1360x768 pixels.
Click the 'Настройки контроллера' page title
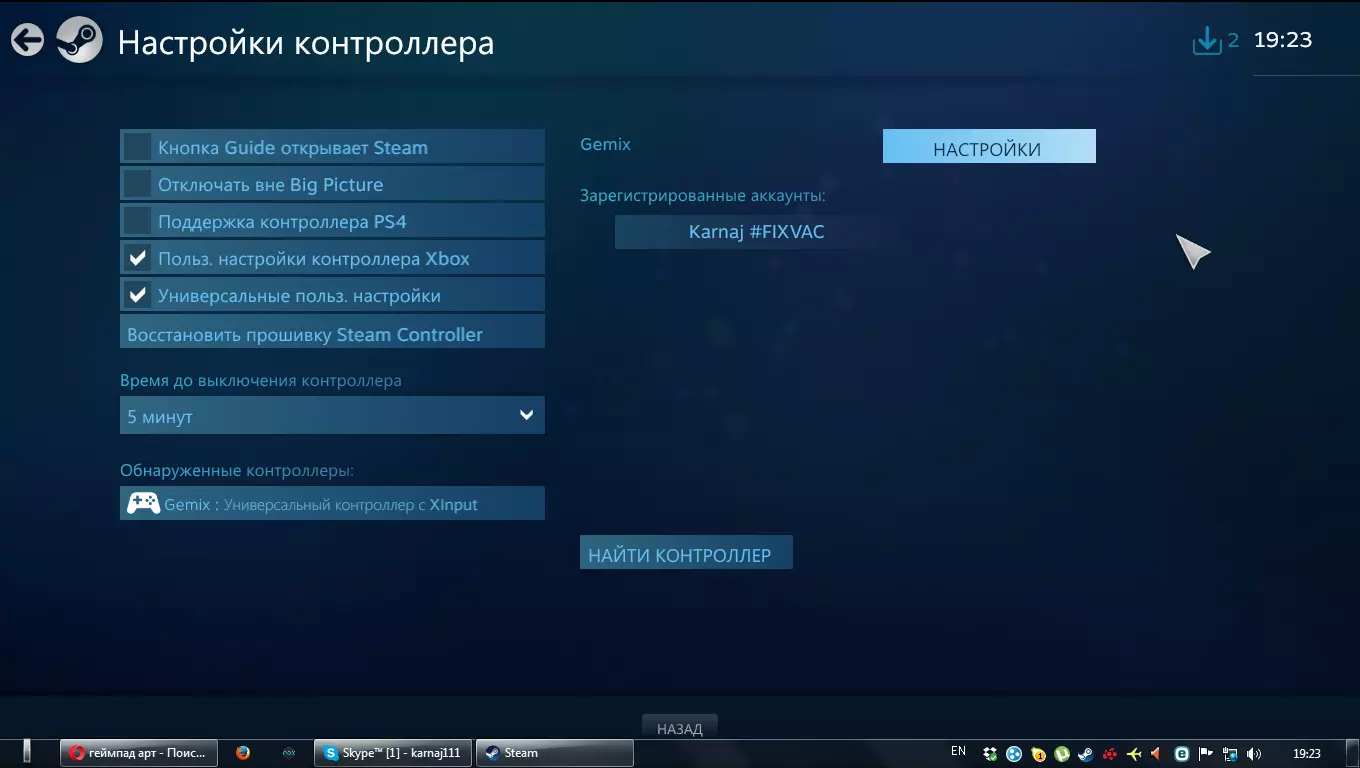coord(306,43)
